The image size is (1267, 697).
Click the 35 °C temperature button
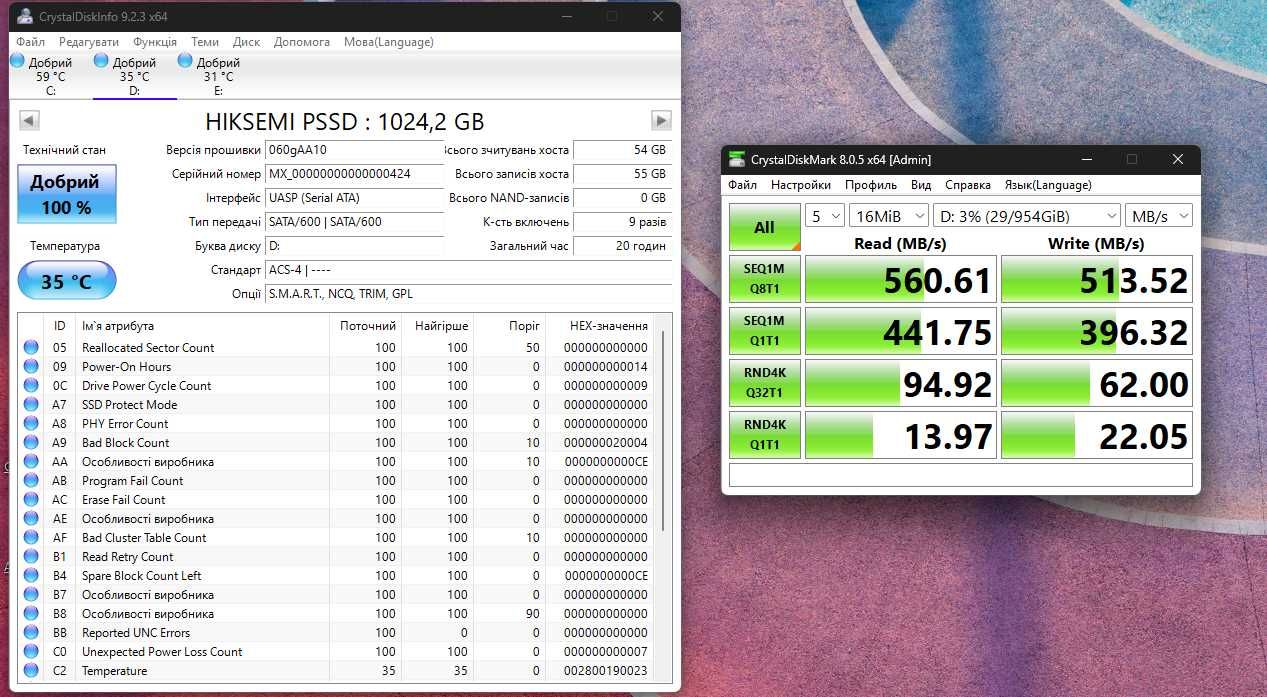tap(67, 282)
